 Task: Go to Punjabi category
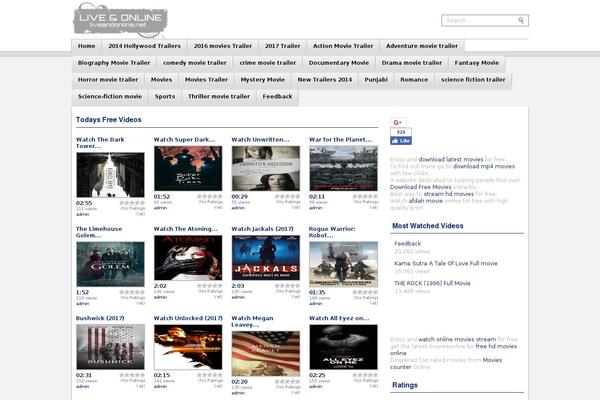click(376, 80)
